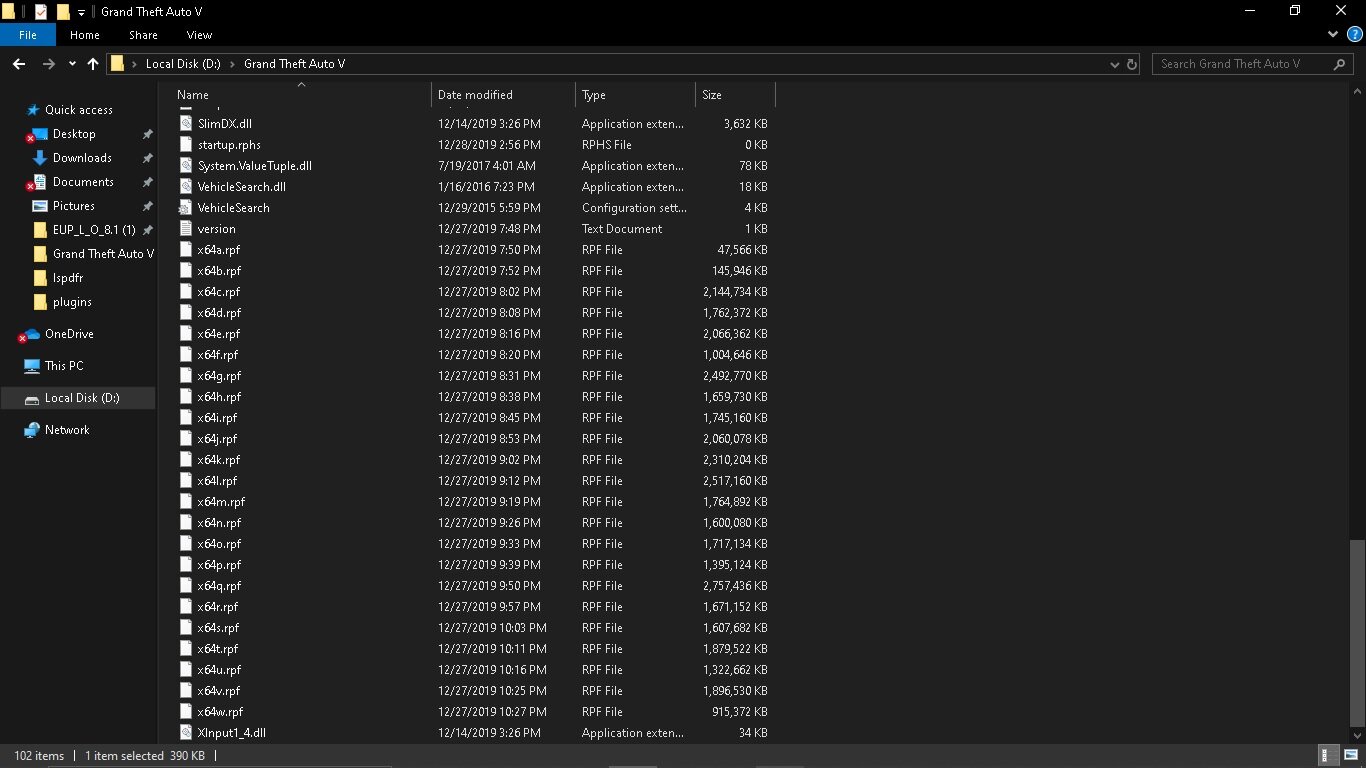
Task: Click the version text document icon
Action: [x=186, y=229]
